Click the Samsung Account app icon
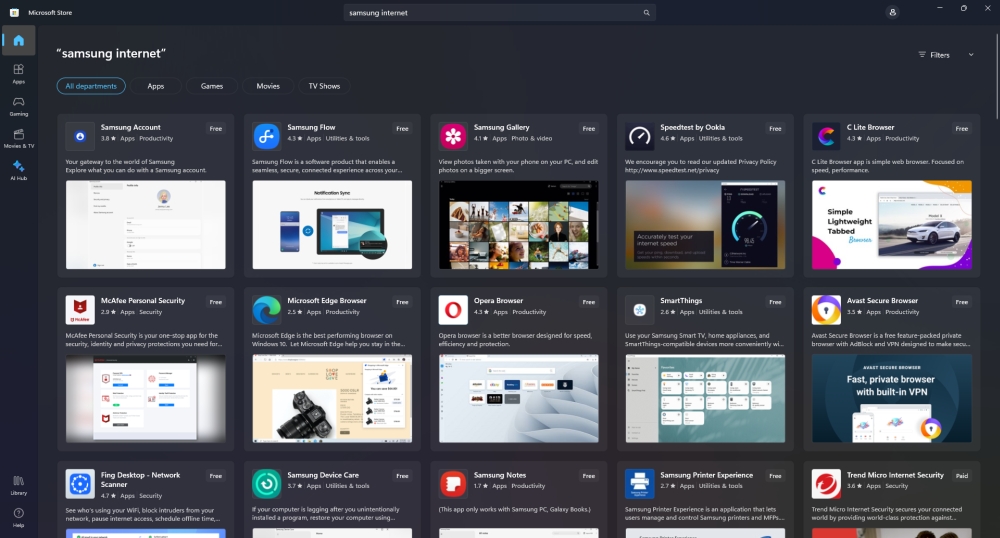Image resolution: width=1000 pixels, height=538 pixels. tap(80, 136)
